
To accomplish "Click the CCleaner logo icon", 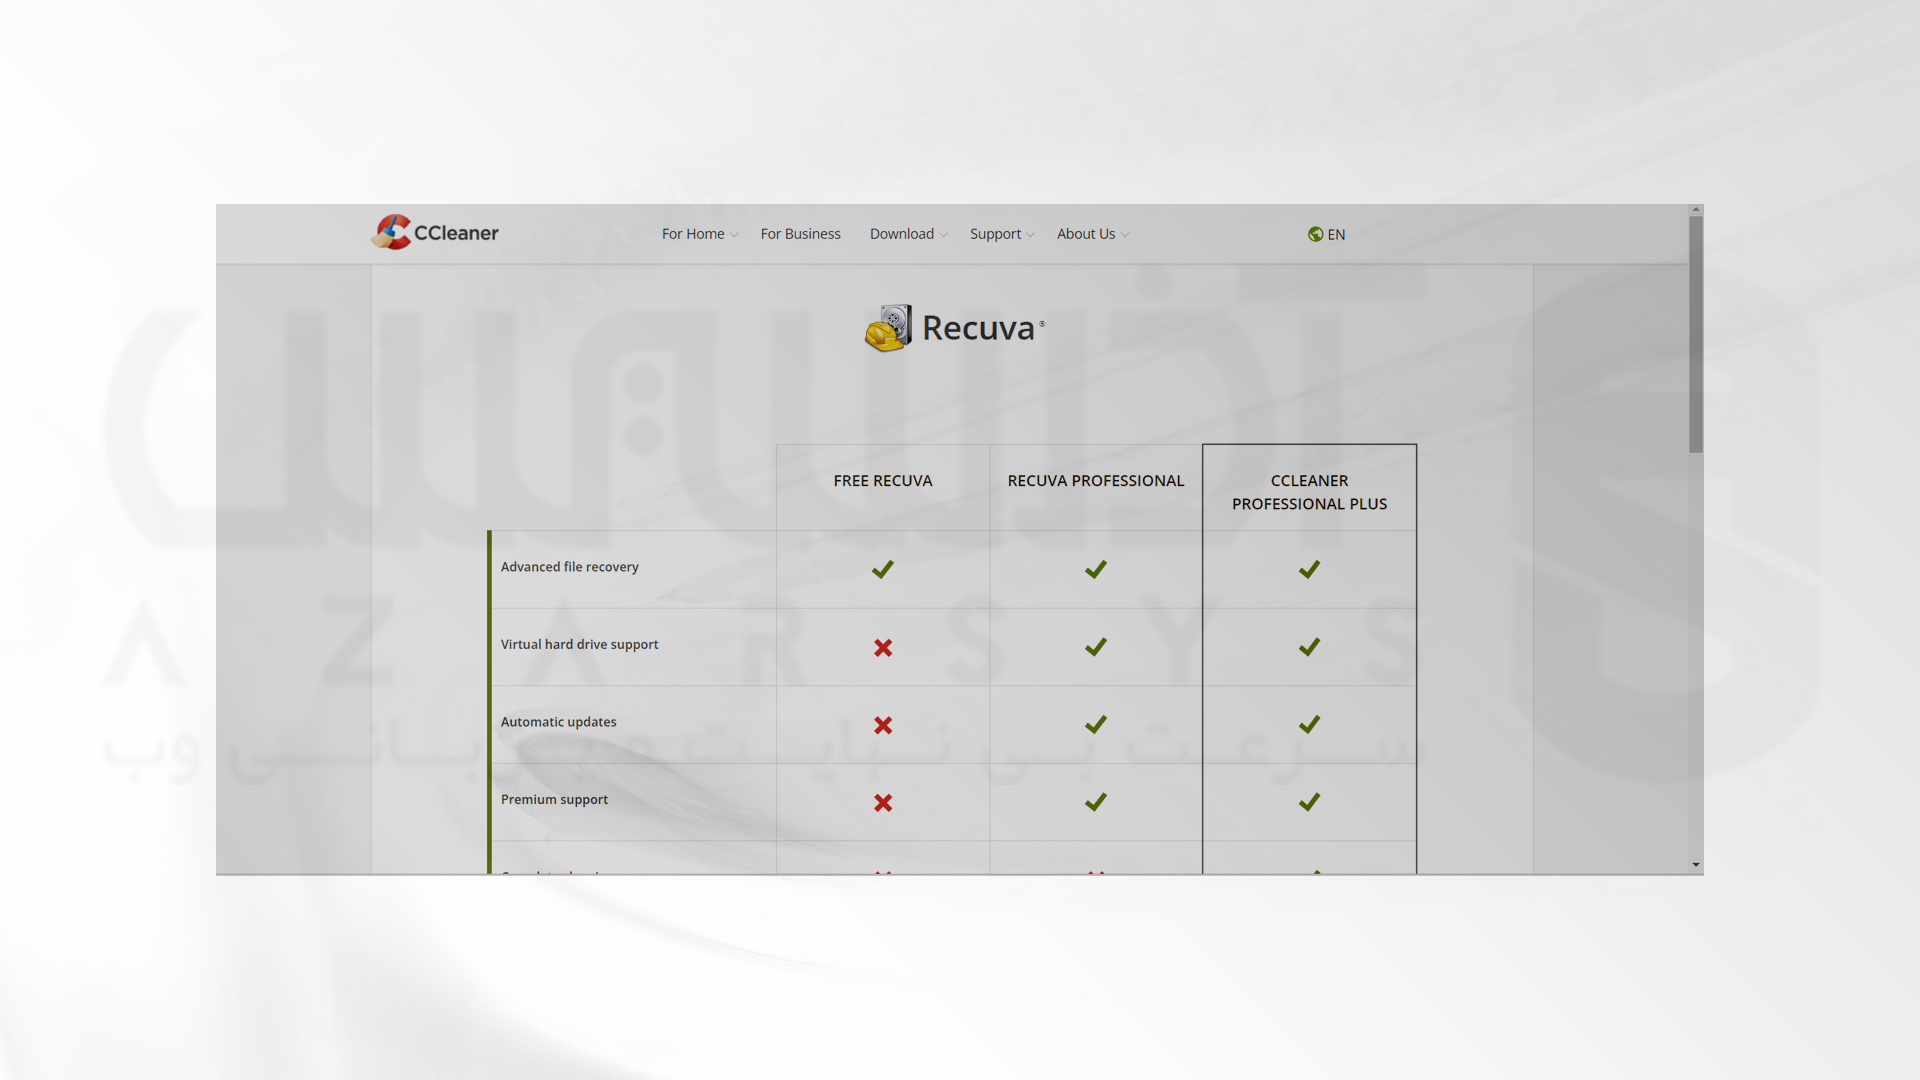I will 391,232.
